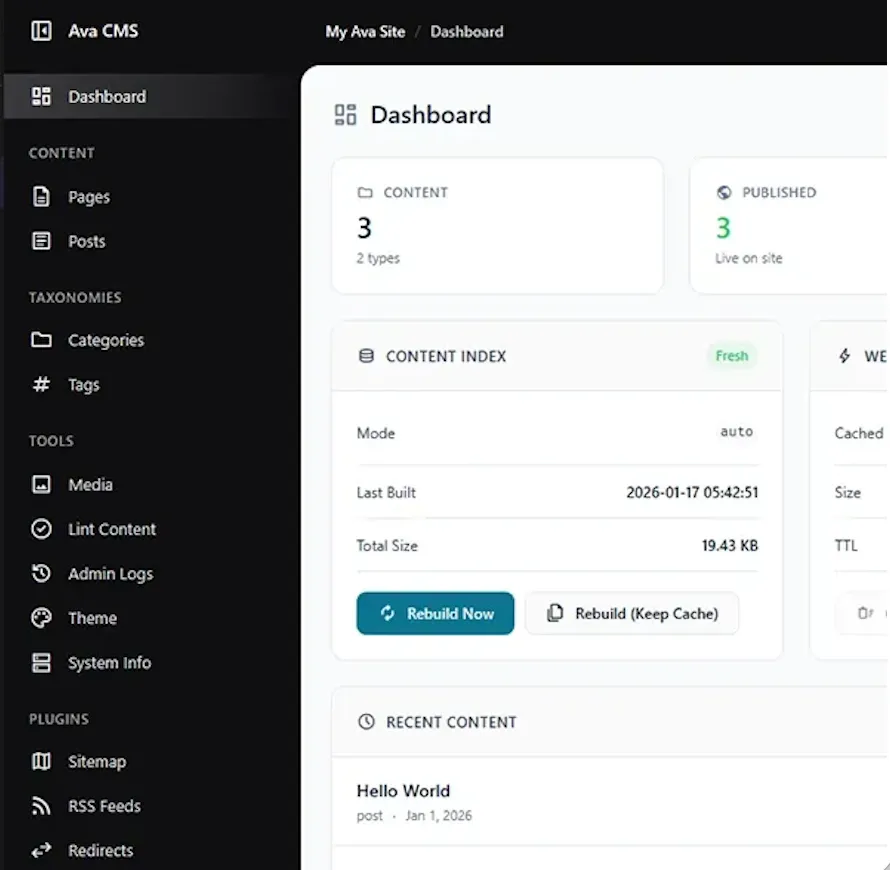Click the 'Live on site' label
Viewport: 890px width, 870px height.
tap(749, 258)
